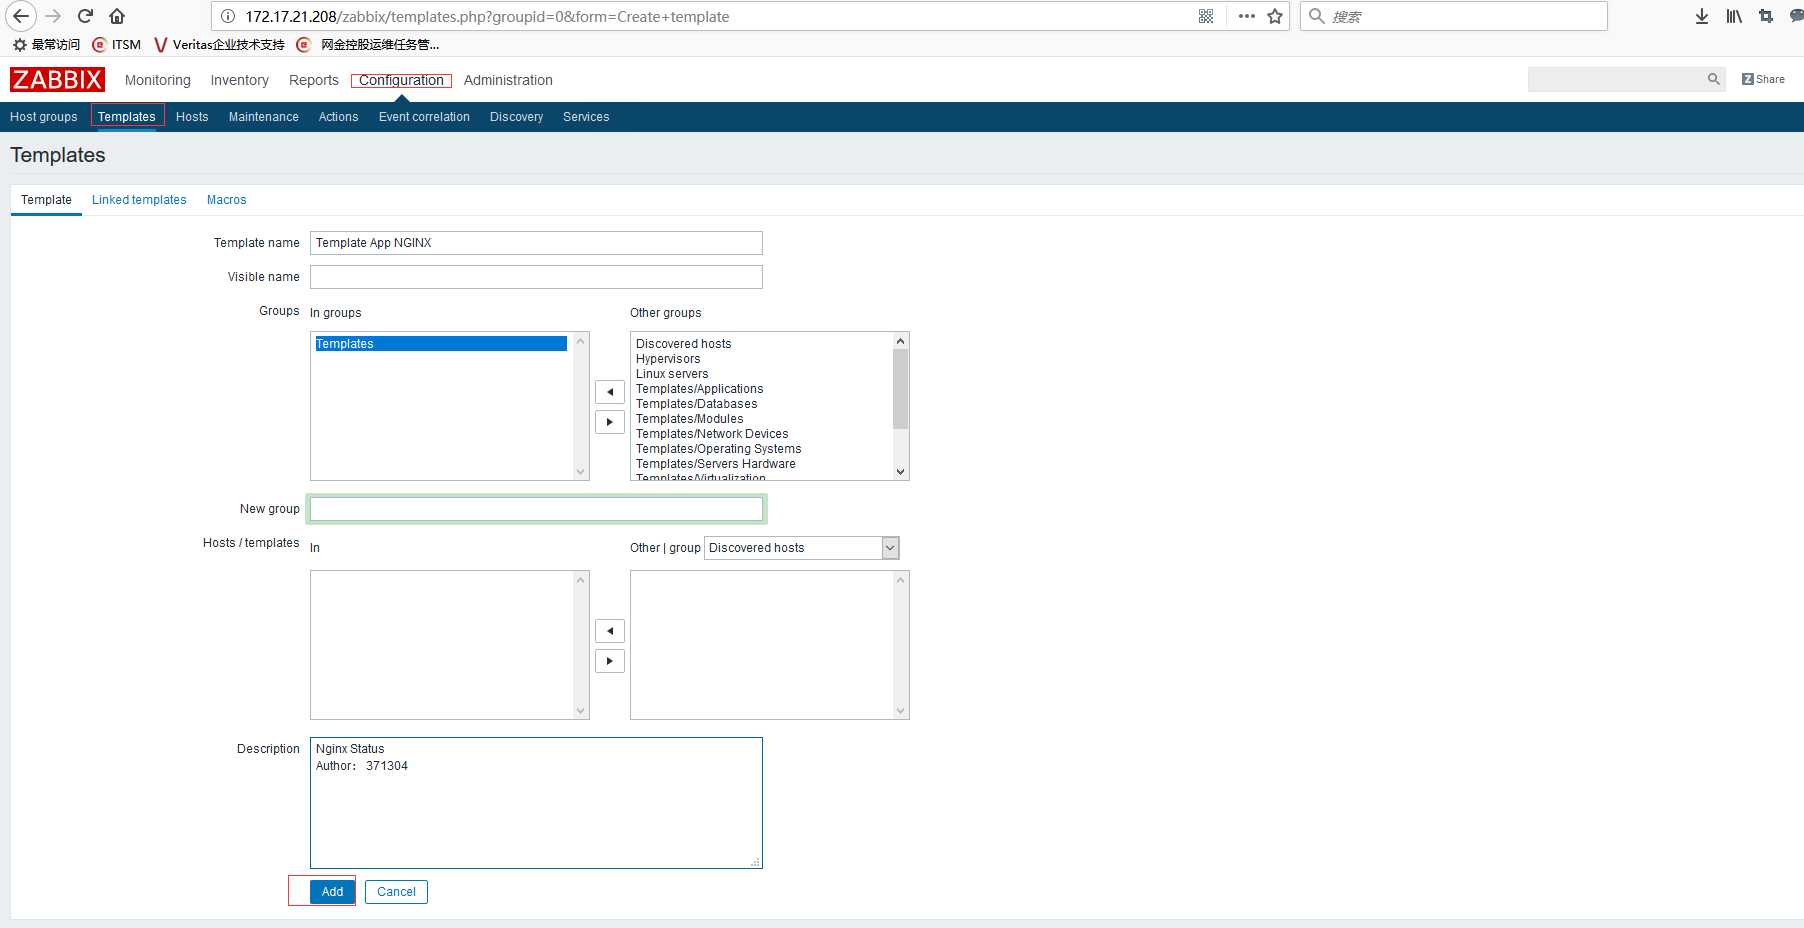Open the 最常访问 bookmarks folder
The width and height of the screenshot is (1804, 928).
click(46, 44)
